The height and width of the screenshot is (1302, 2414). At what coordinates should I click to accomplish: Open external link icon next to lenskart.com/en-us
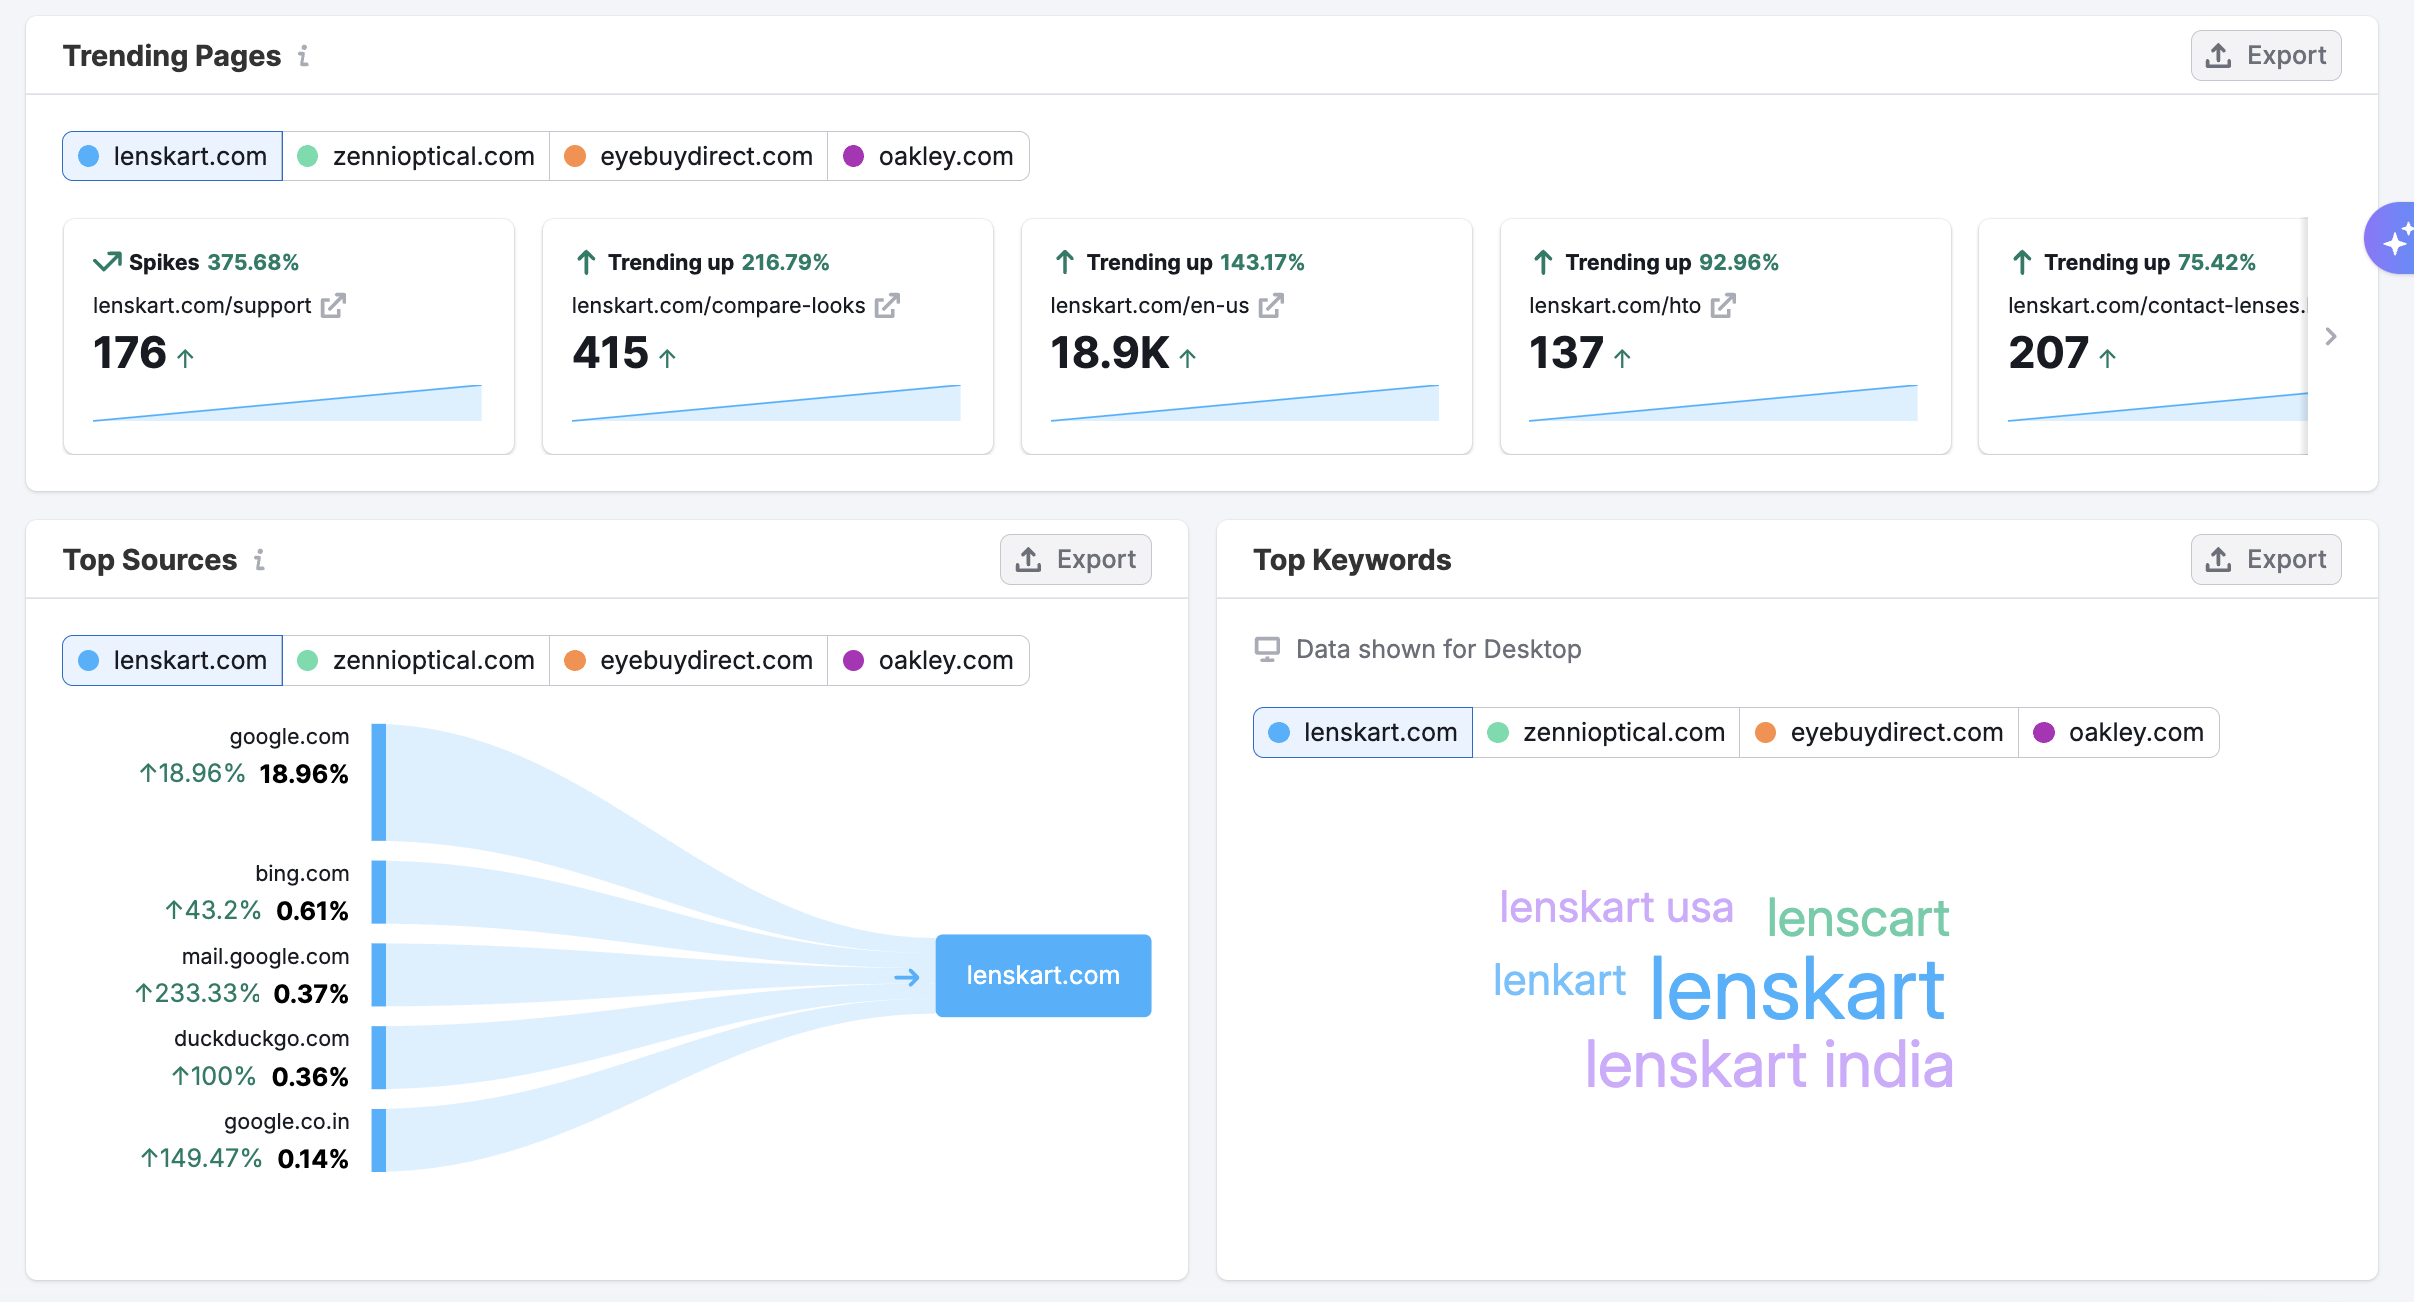pos(1271,306)
